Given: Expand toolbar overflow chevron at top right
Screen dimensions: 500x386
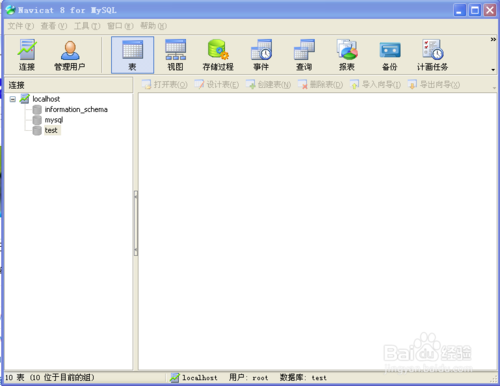Looking at the screenshot, I should pyautogui.click(x=493, y=39).
